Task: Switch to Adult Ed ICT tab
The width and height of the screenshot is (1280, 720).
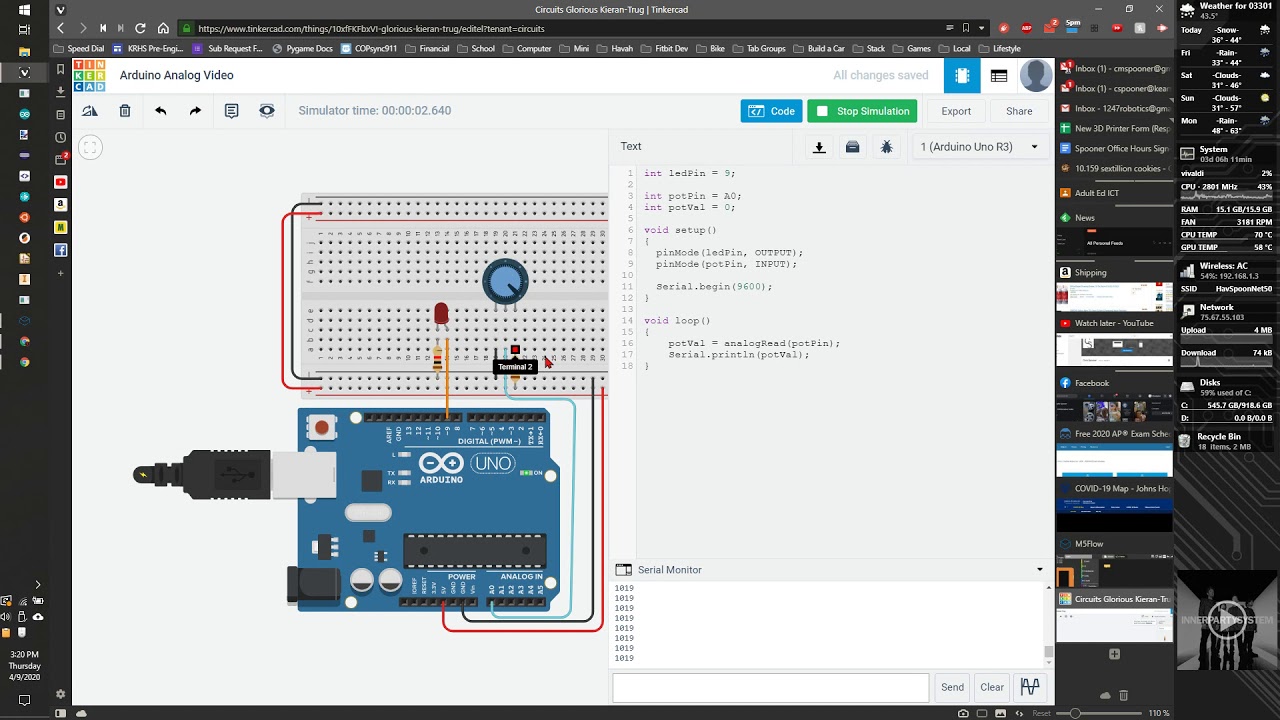Action: [1114, 193]
